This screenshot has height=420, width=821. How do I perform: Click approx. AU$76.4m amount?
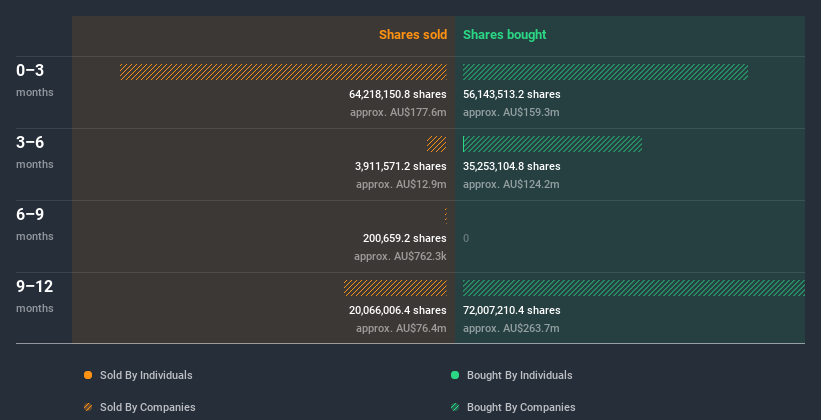(402, 328)
